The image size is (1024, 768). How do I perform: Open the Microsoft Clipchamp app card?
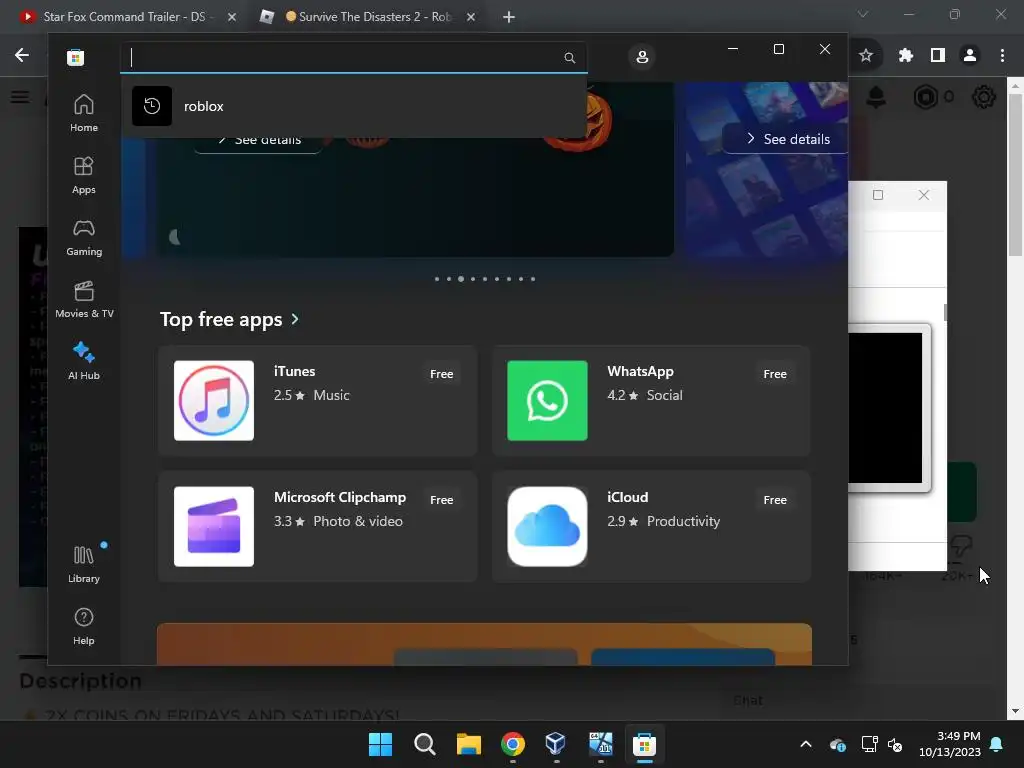(317, 526)
